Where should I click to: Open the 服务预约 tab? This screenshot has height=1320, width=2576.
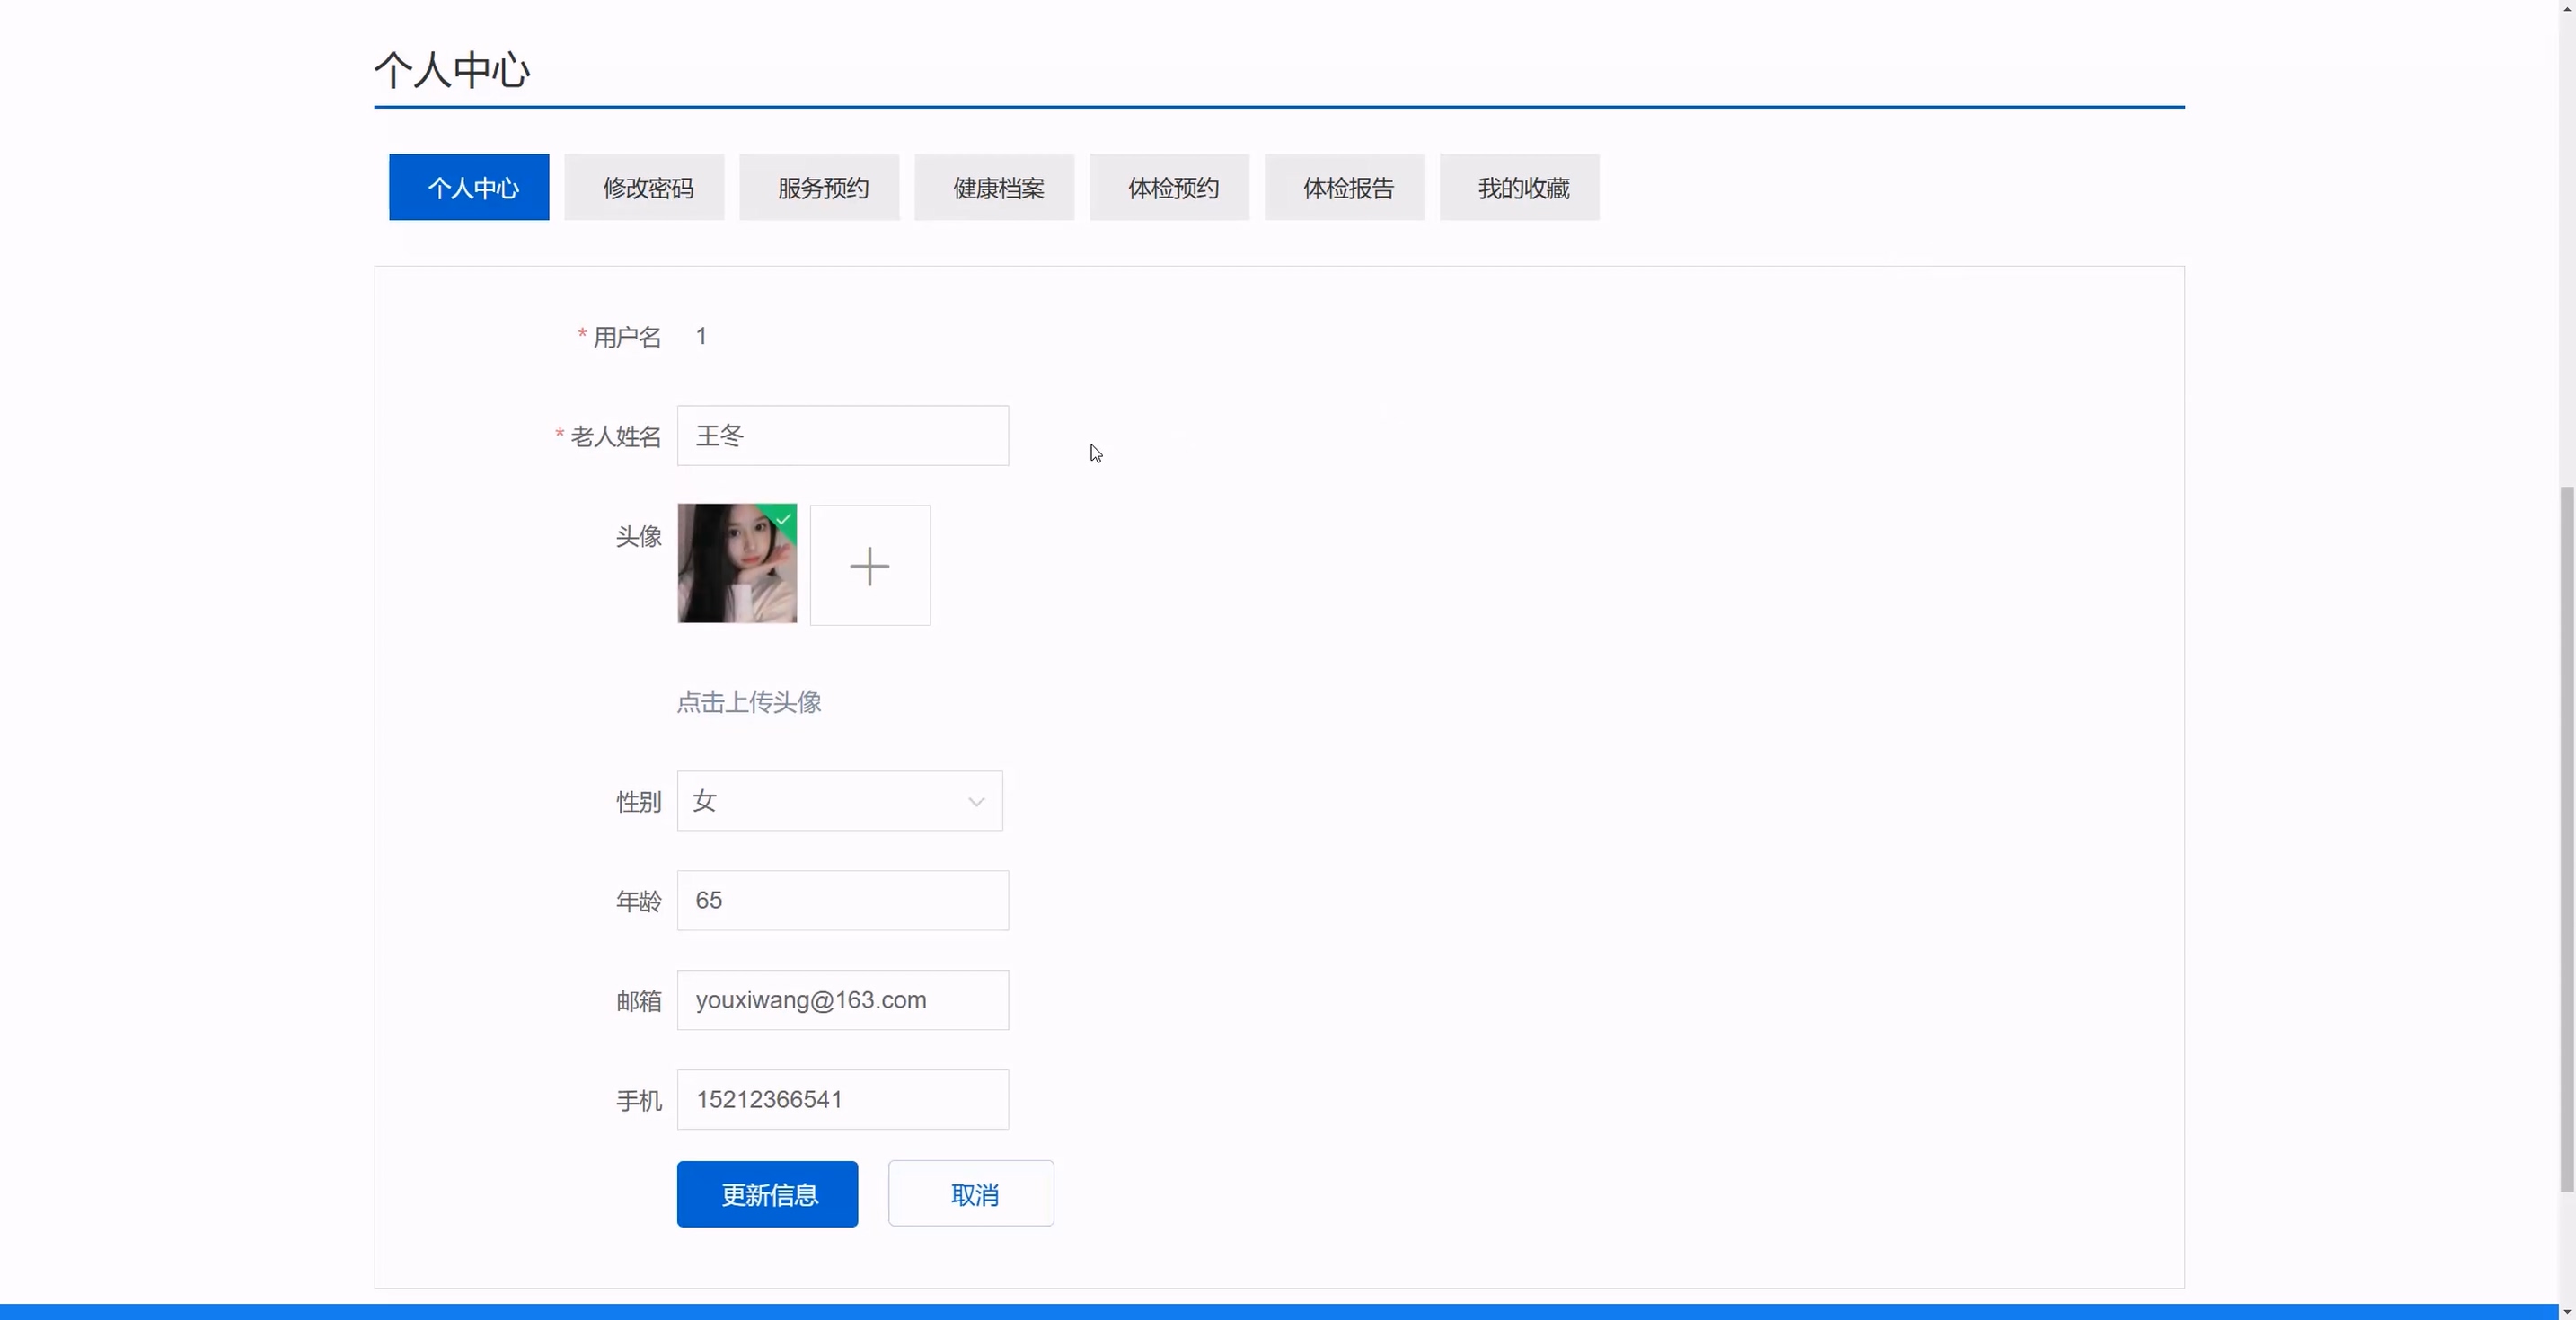coord(820,188)
